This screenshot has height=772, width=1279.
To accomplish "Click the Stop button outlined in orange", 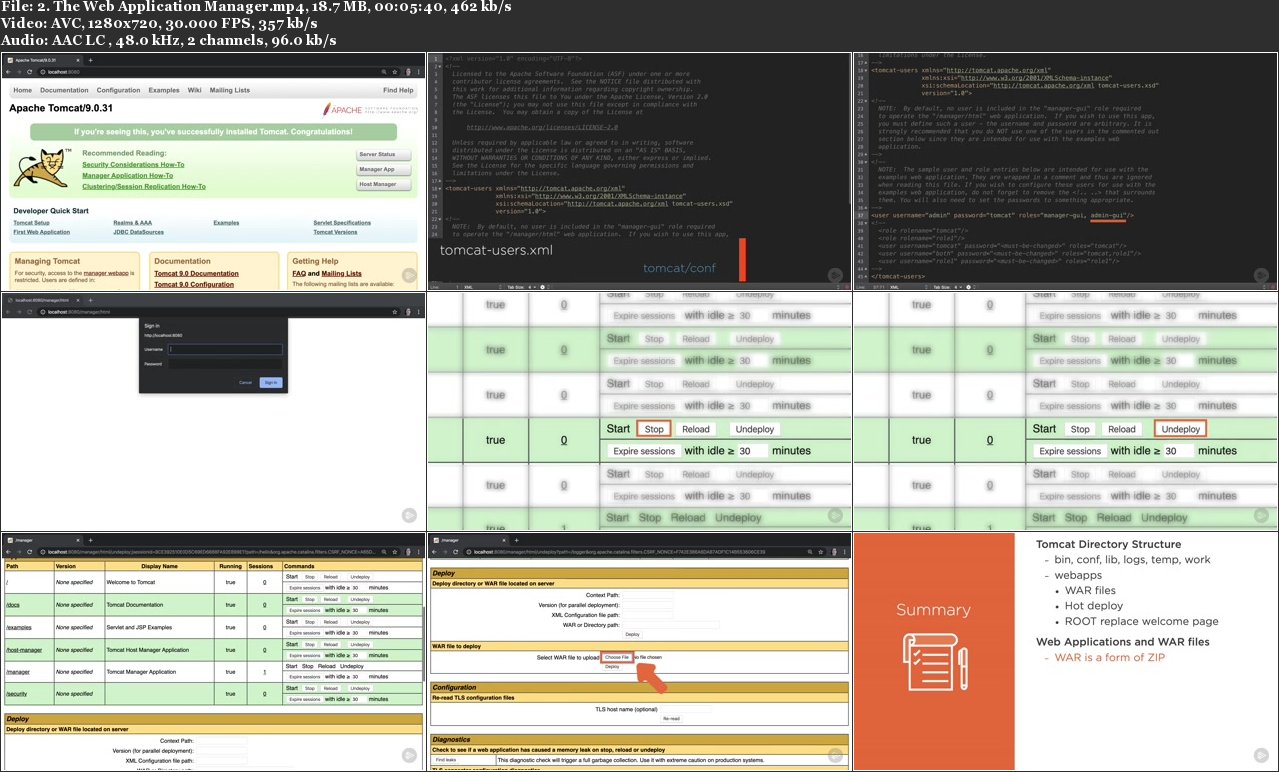I will pyautogui.click(x=654, y=429).
